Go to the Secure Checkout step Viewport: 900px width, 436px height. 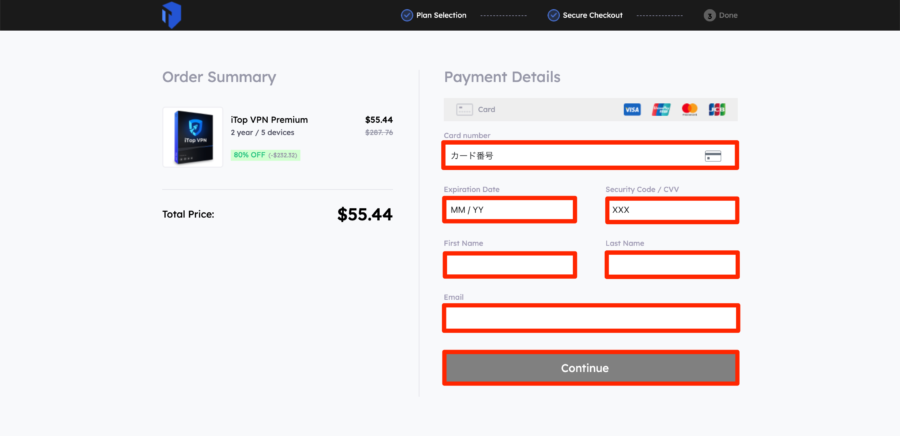585,15
